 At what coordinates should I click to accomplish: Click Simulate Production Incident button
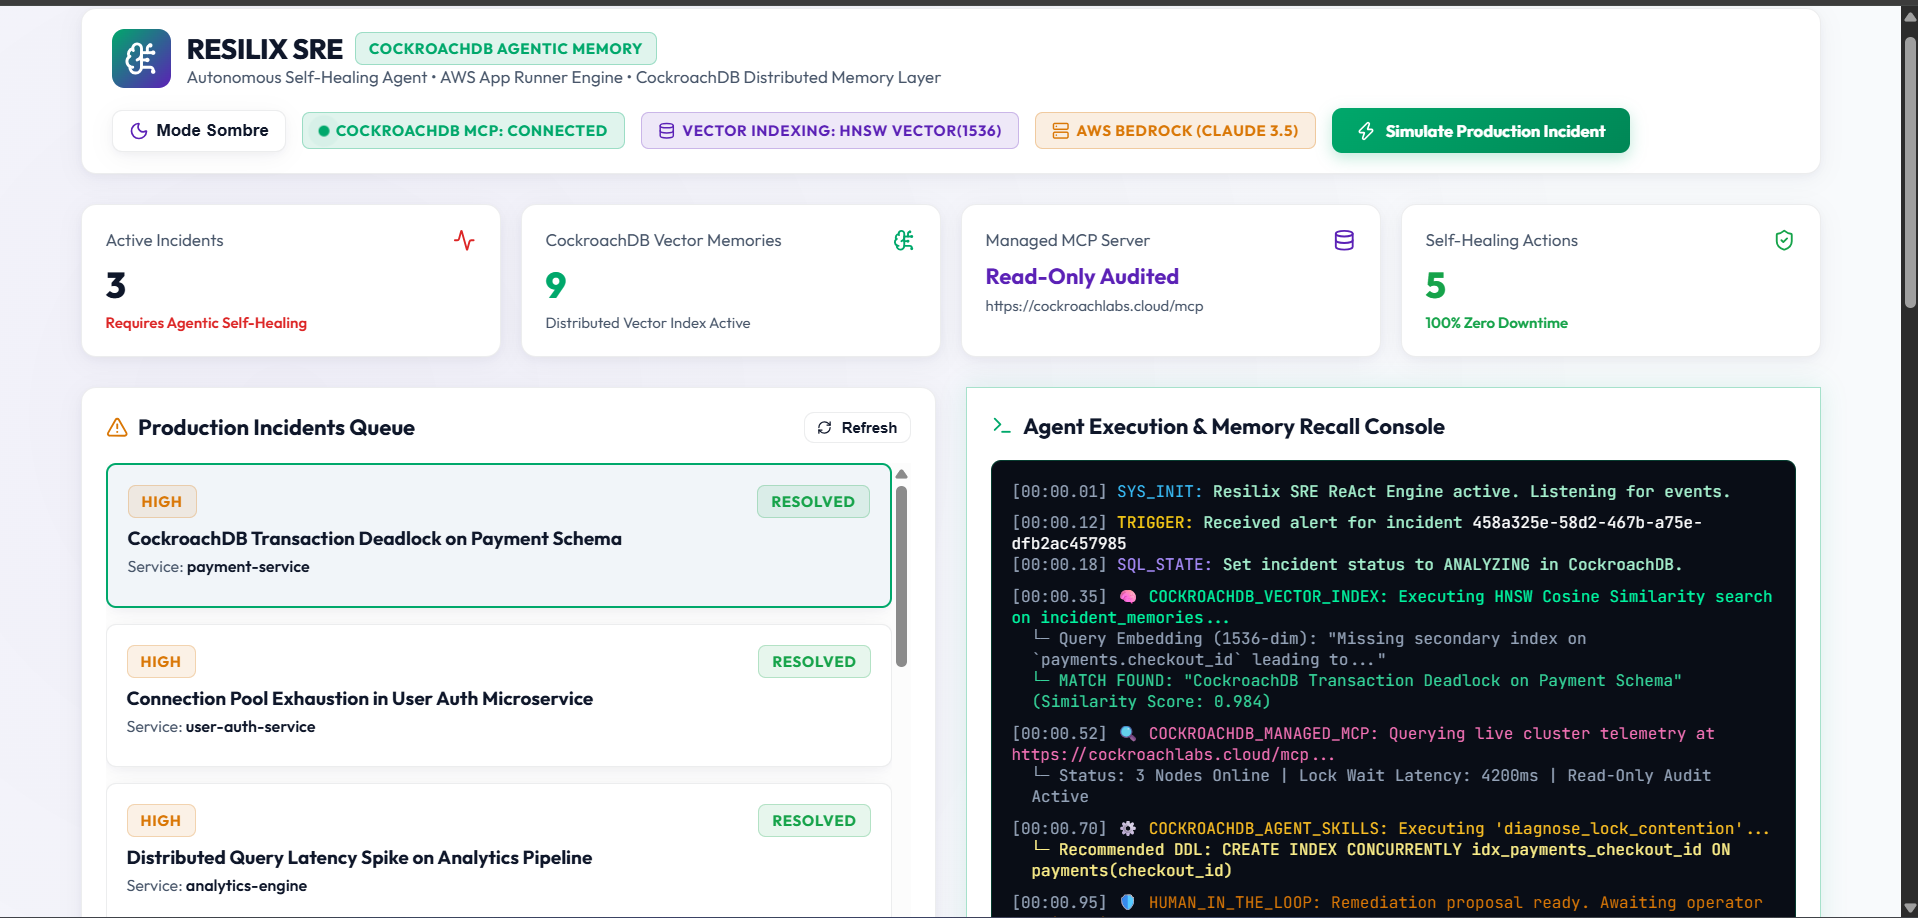[x=1481, y=131]
